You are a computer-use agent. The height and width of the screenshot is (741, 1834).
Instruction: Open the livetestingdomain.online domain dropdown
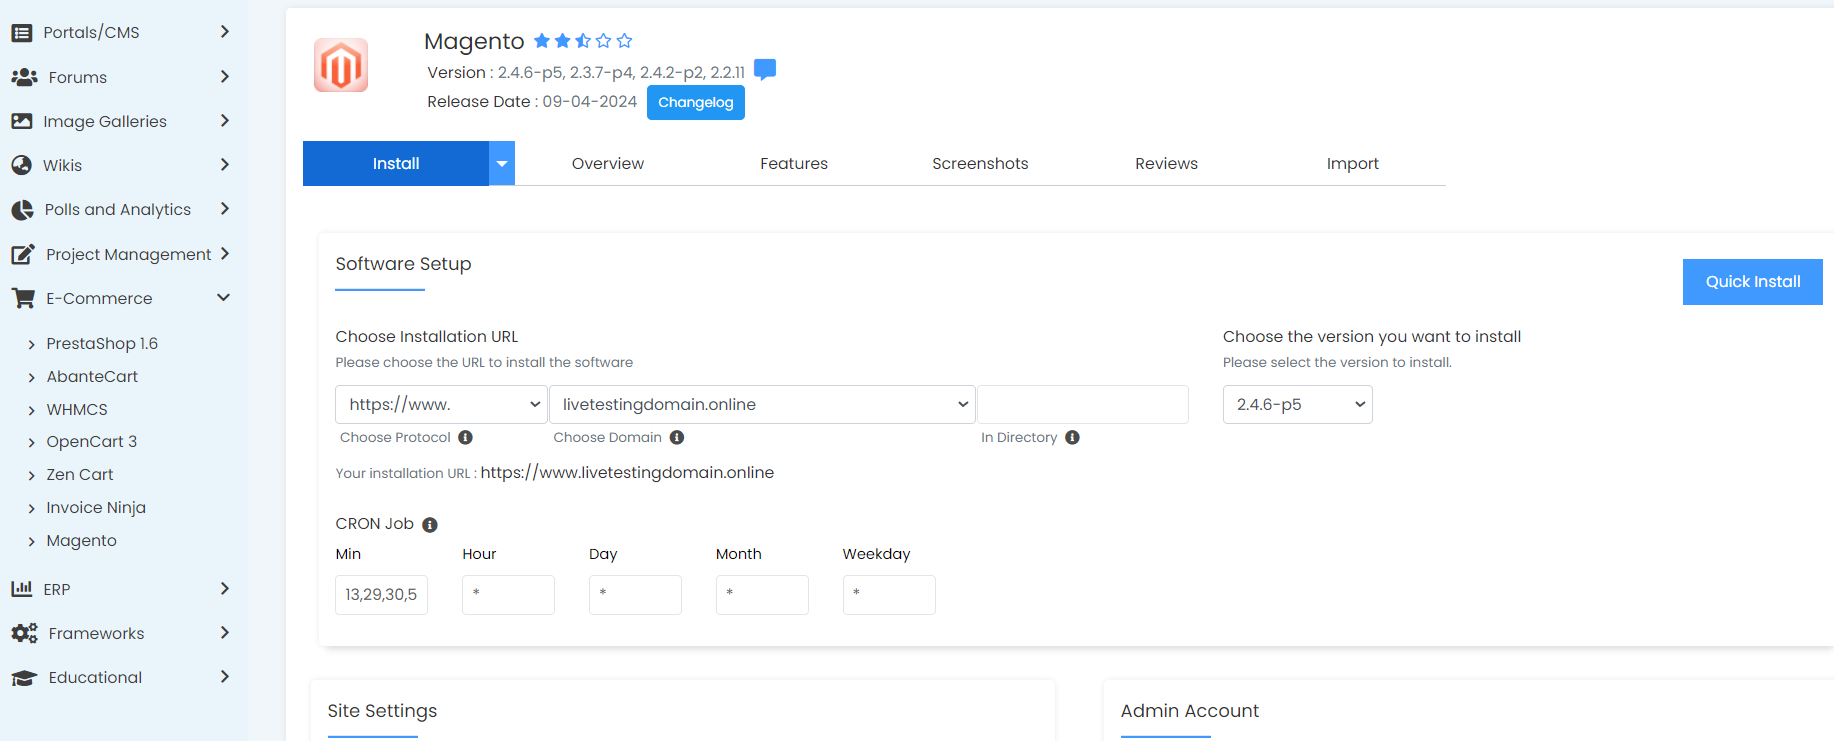click(762, 404)
